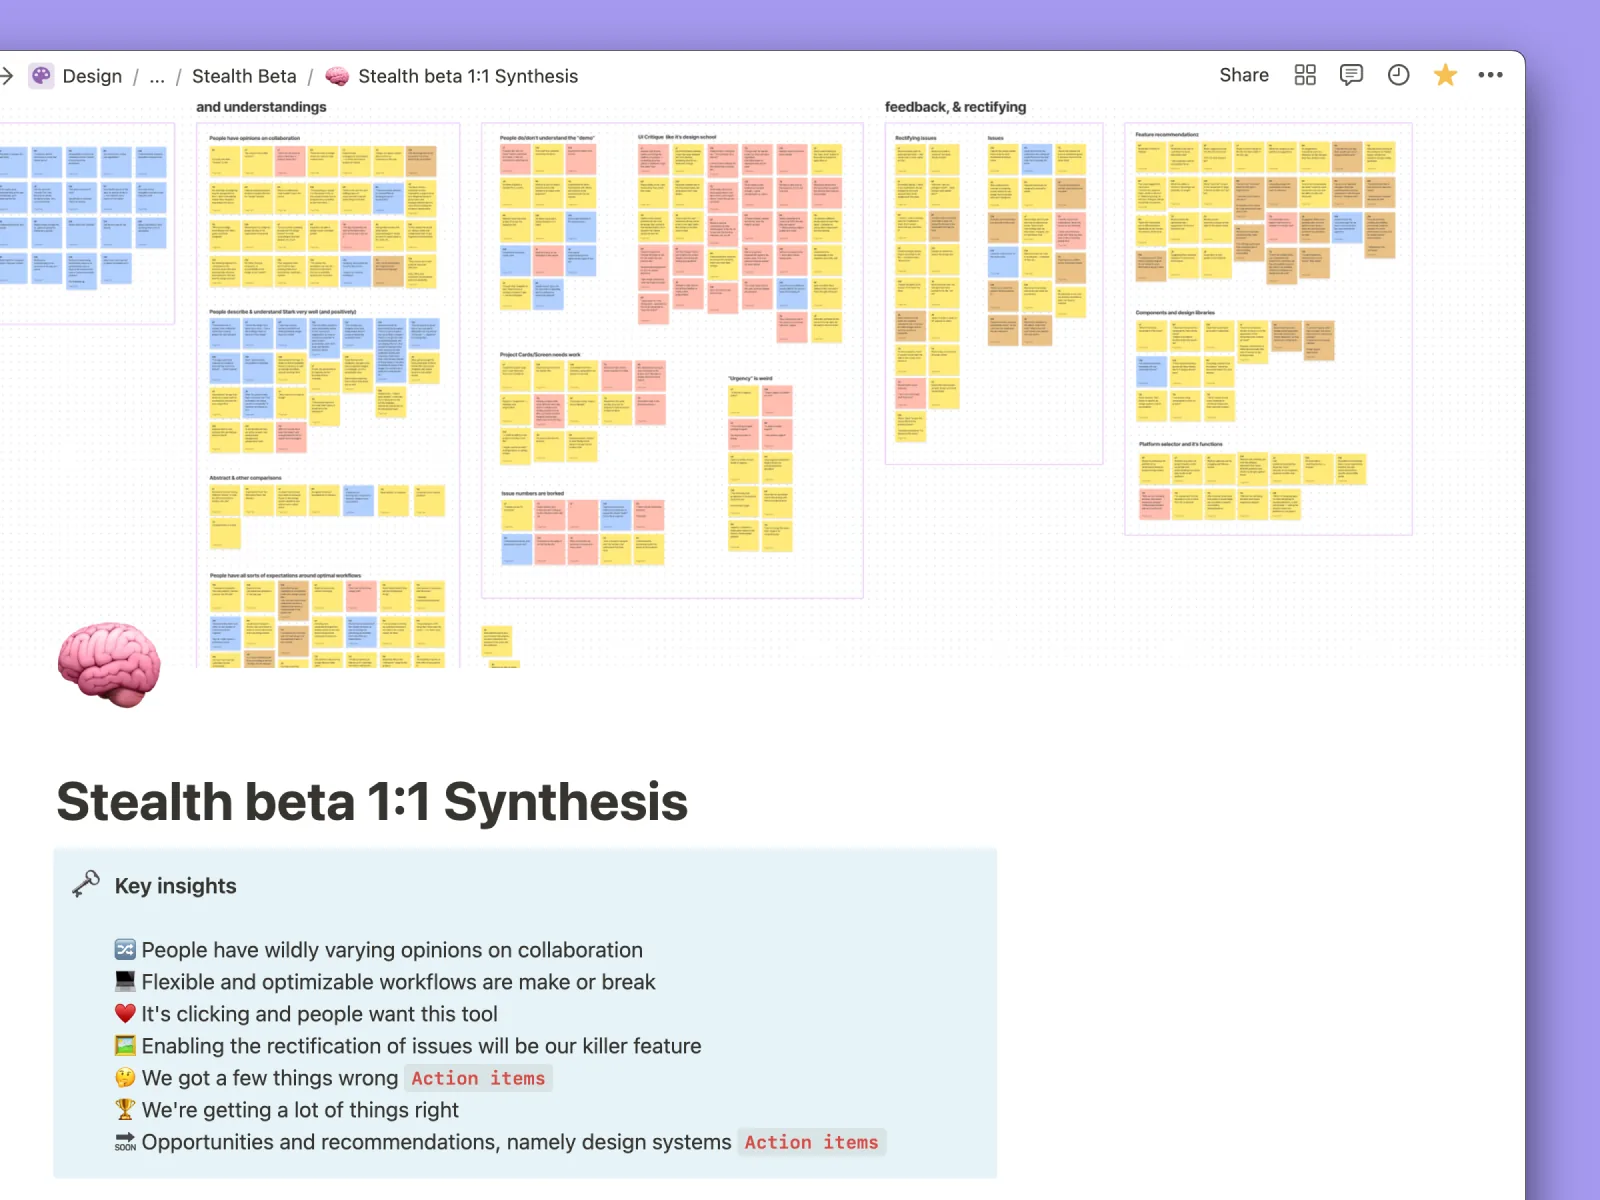Click 'We're getting a lot of things right'
The height and width of the screenshot is (1200, 1600).
pos(300,1110)
